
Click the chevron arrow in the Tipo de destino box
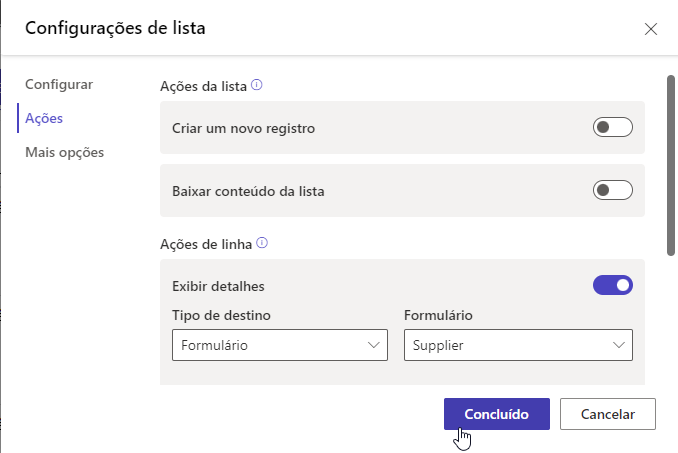(x=375, y=345)
